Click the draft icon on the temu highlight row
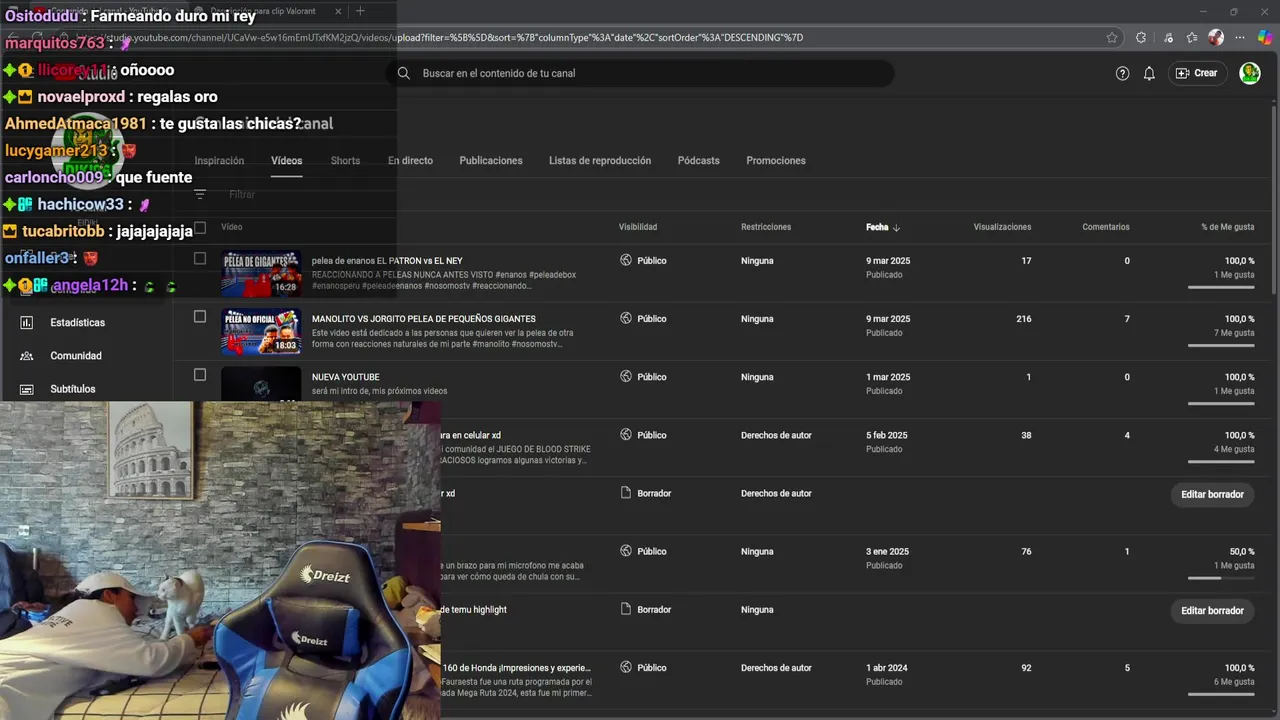The width and height of the screenshot is (1280, 720). pyautogui.click(x=626, y=609)
